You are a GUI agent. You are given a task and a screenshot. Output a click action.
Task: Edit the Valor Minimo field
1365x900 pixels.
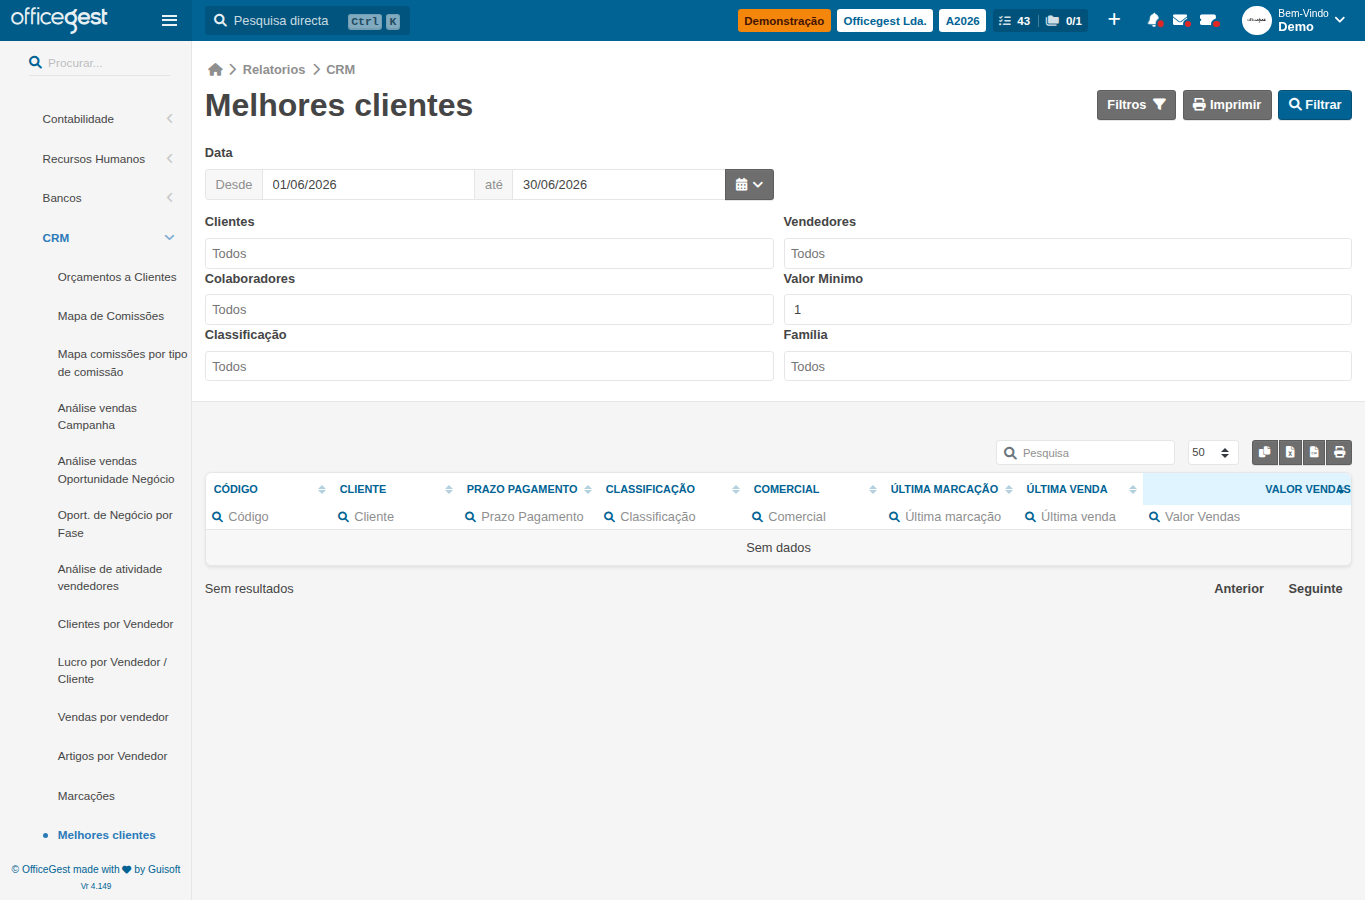[x=1067, y=309]
